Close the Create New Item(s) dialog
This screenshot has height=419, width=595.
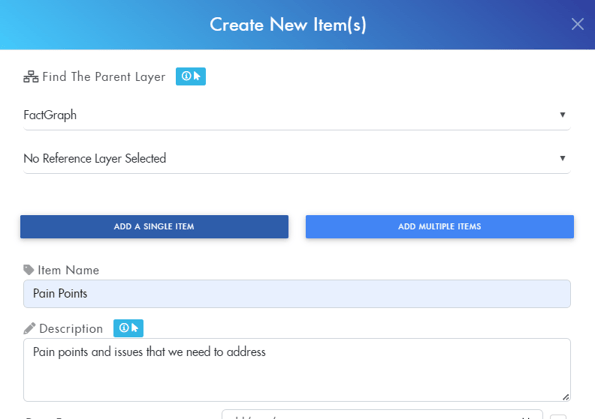tap(577, 24)
